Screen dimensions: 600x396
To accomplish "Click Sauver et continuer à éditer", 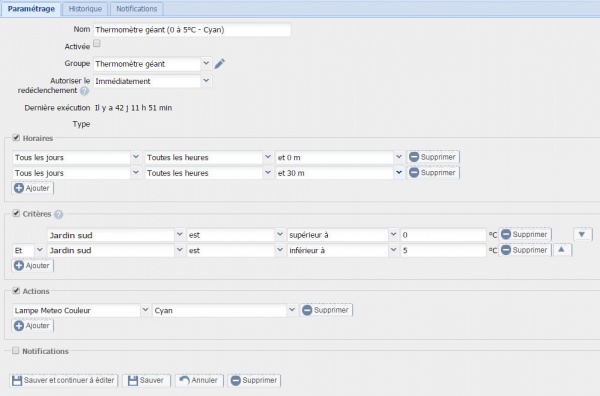I will (64, 381).
